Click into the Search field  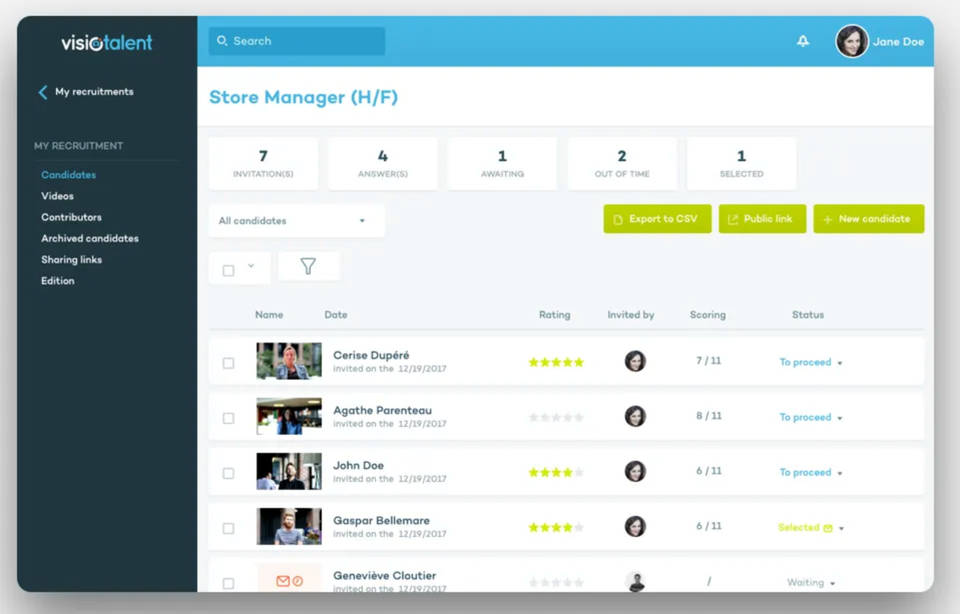pyautogui.click(x=297, y=41)
